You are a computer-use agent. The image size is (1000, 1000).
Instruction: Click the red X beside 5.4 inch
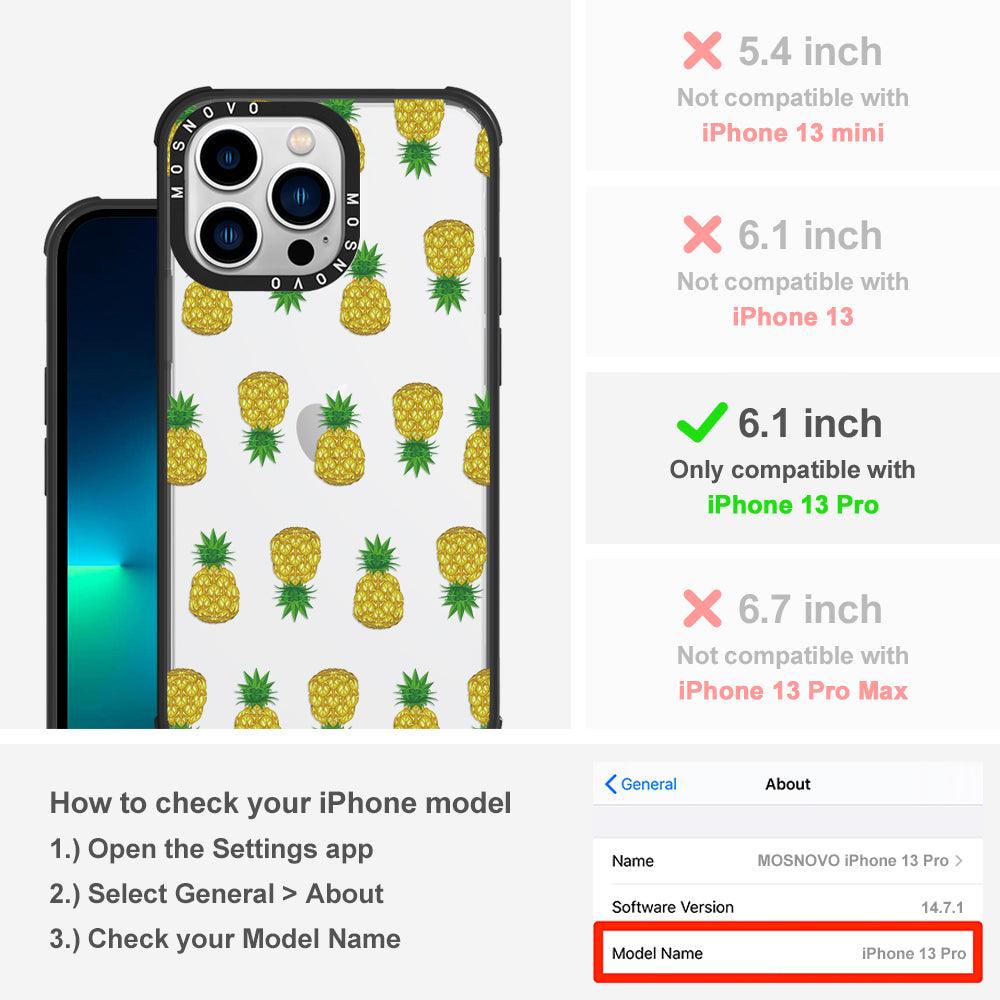click(x=702, y=50)
